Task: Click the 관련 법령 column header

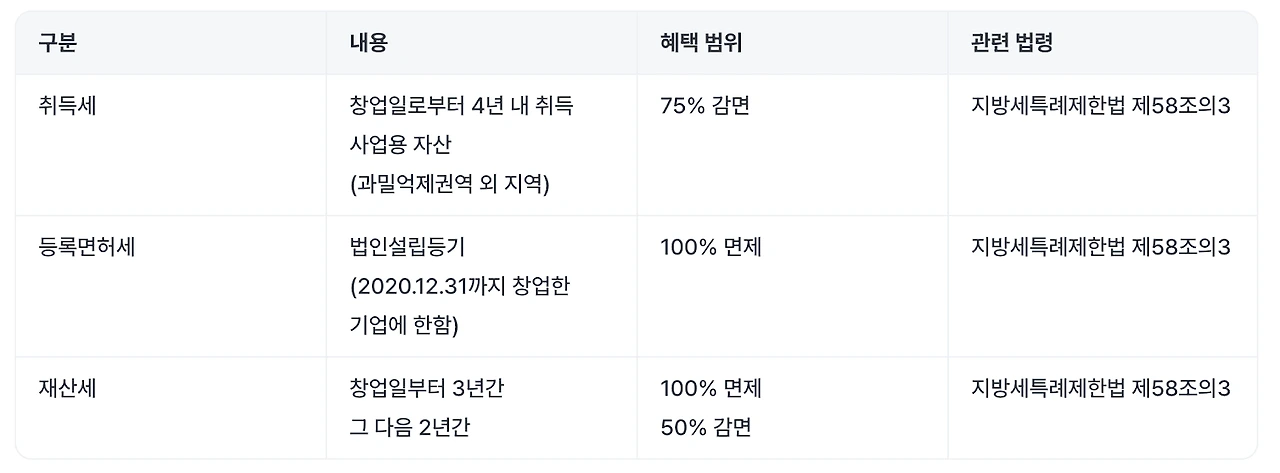Action: [x=1012, y=43]
